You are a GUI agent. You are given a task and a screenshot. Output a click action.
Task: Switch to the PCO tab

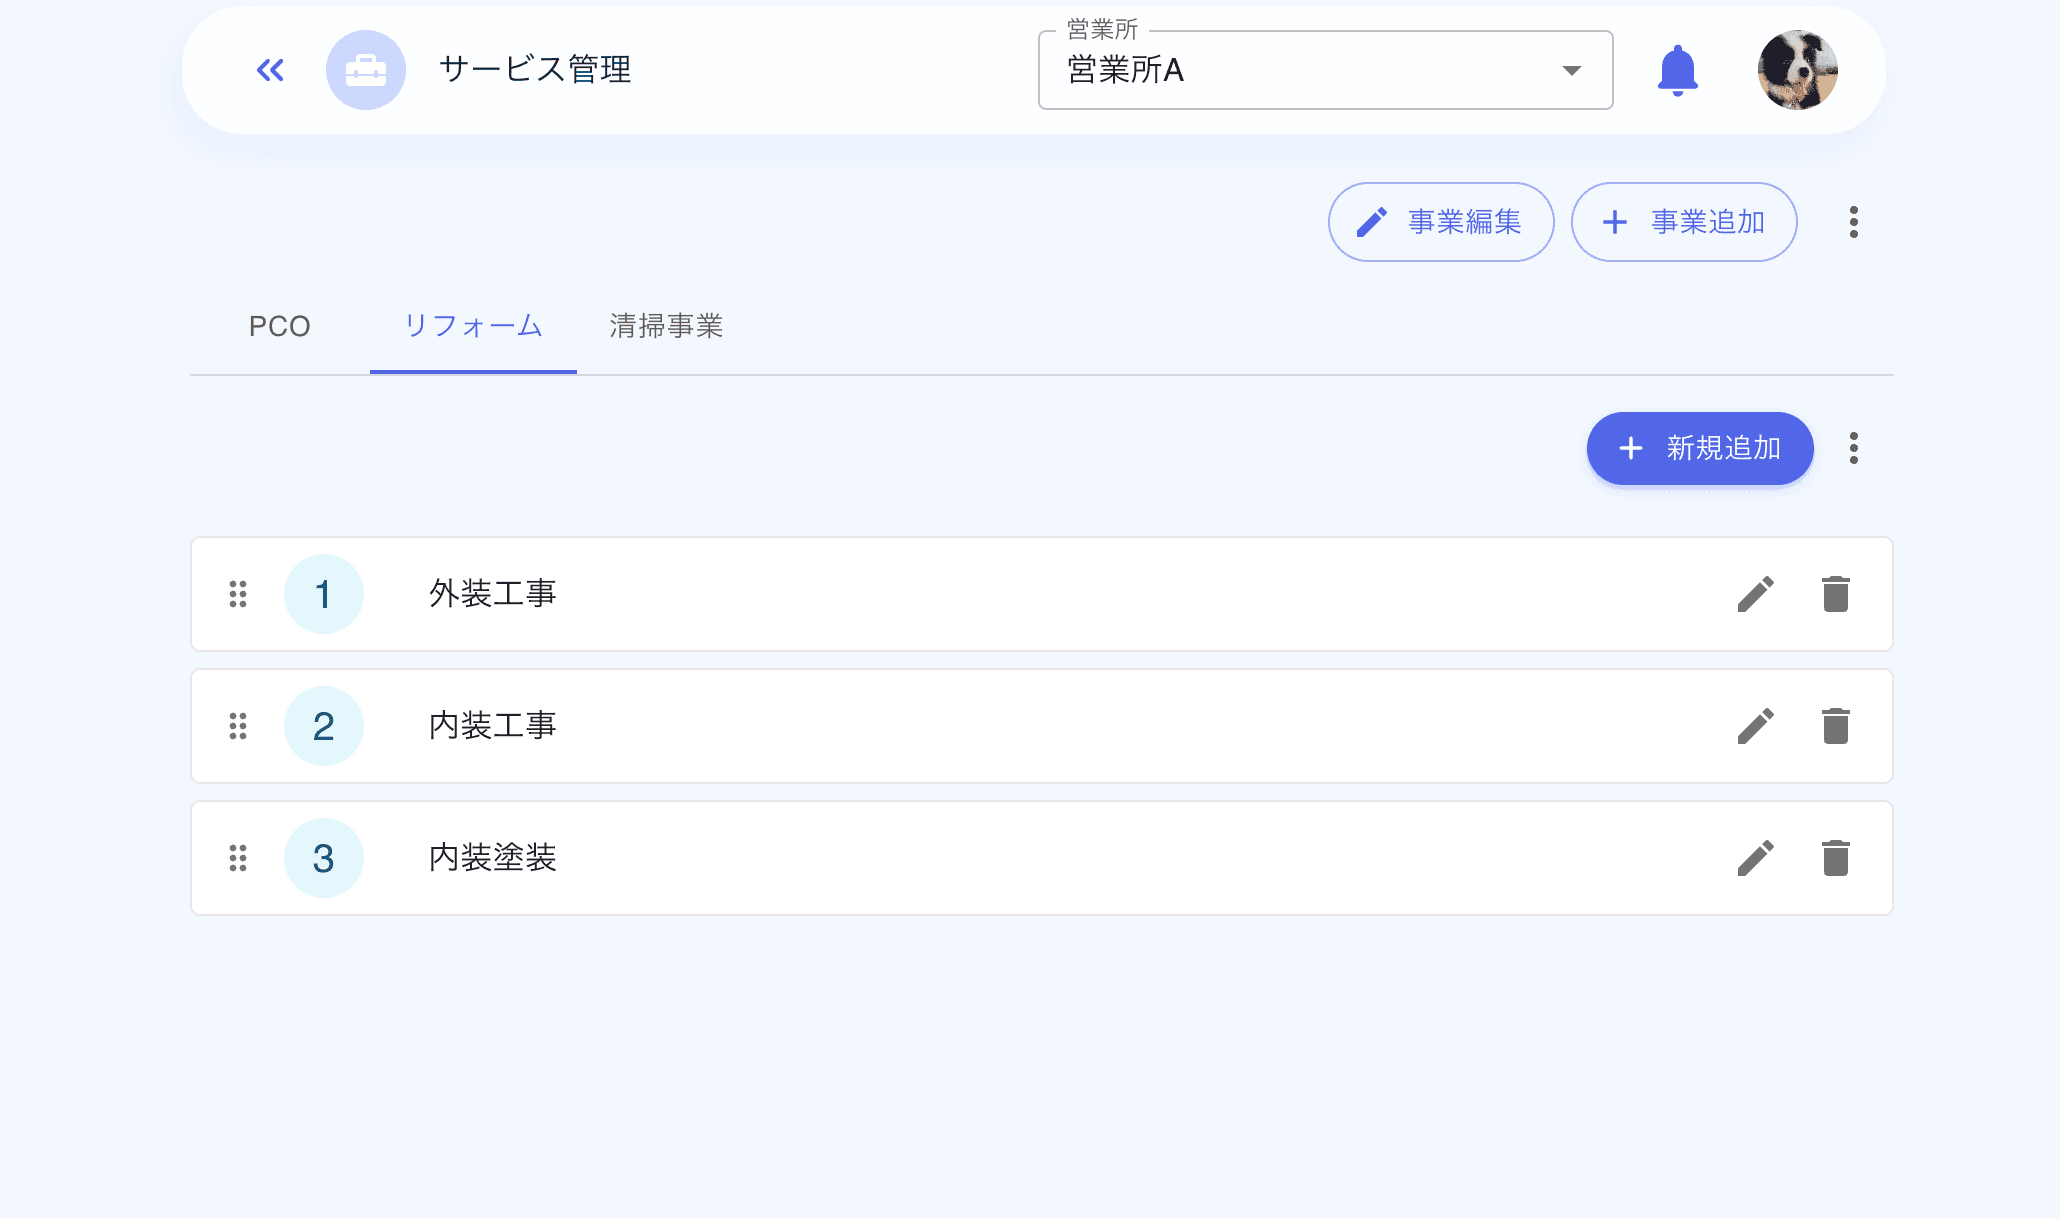pyautogui.click(x=280, y=326)
